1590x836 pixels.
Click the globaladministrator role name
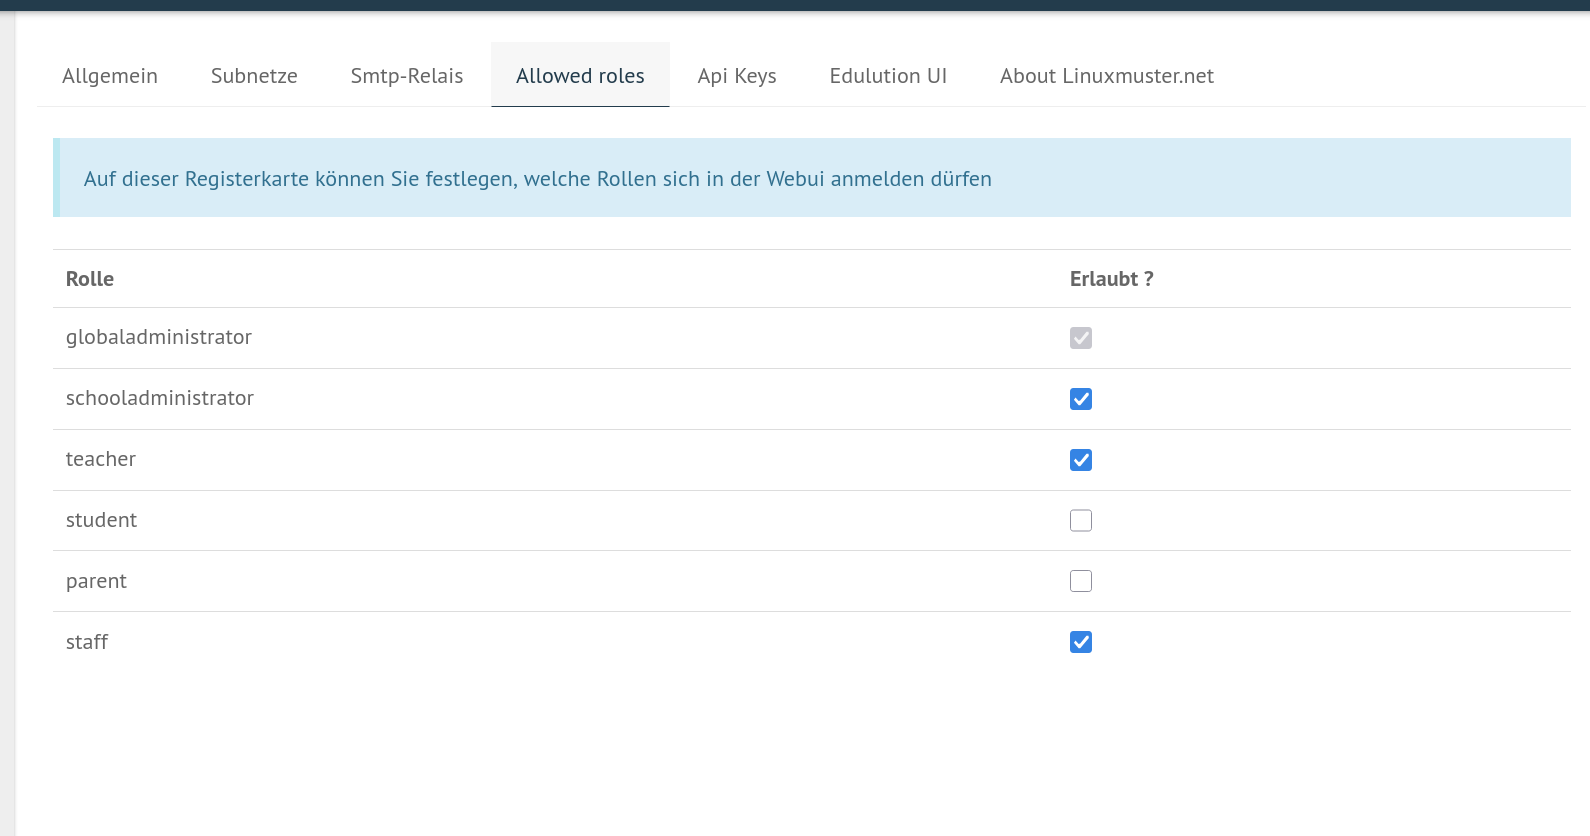click(159, 337)
